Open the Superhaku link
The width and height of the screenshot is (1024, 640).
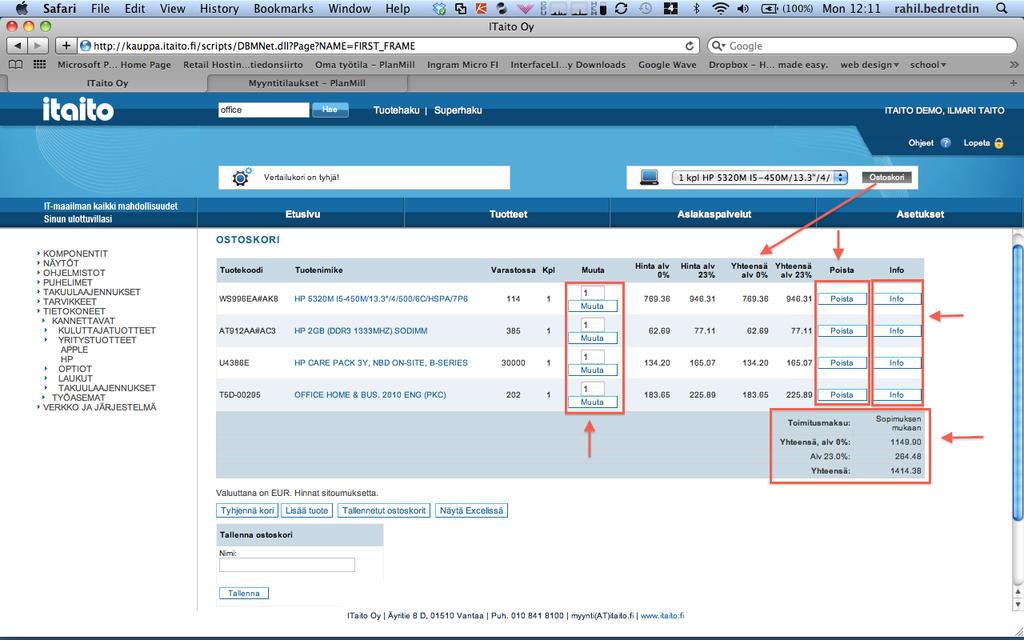point(458,110)
